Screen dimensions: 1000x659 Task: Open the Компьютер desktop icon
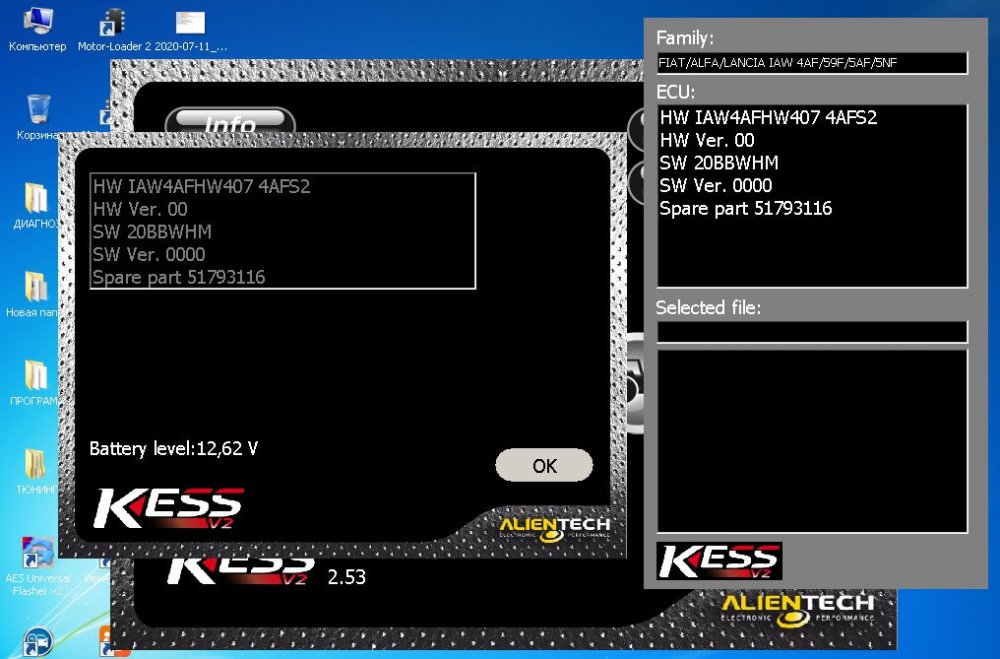37,29
